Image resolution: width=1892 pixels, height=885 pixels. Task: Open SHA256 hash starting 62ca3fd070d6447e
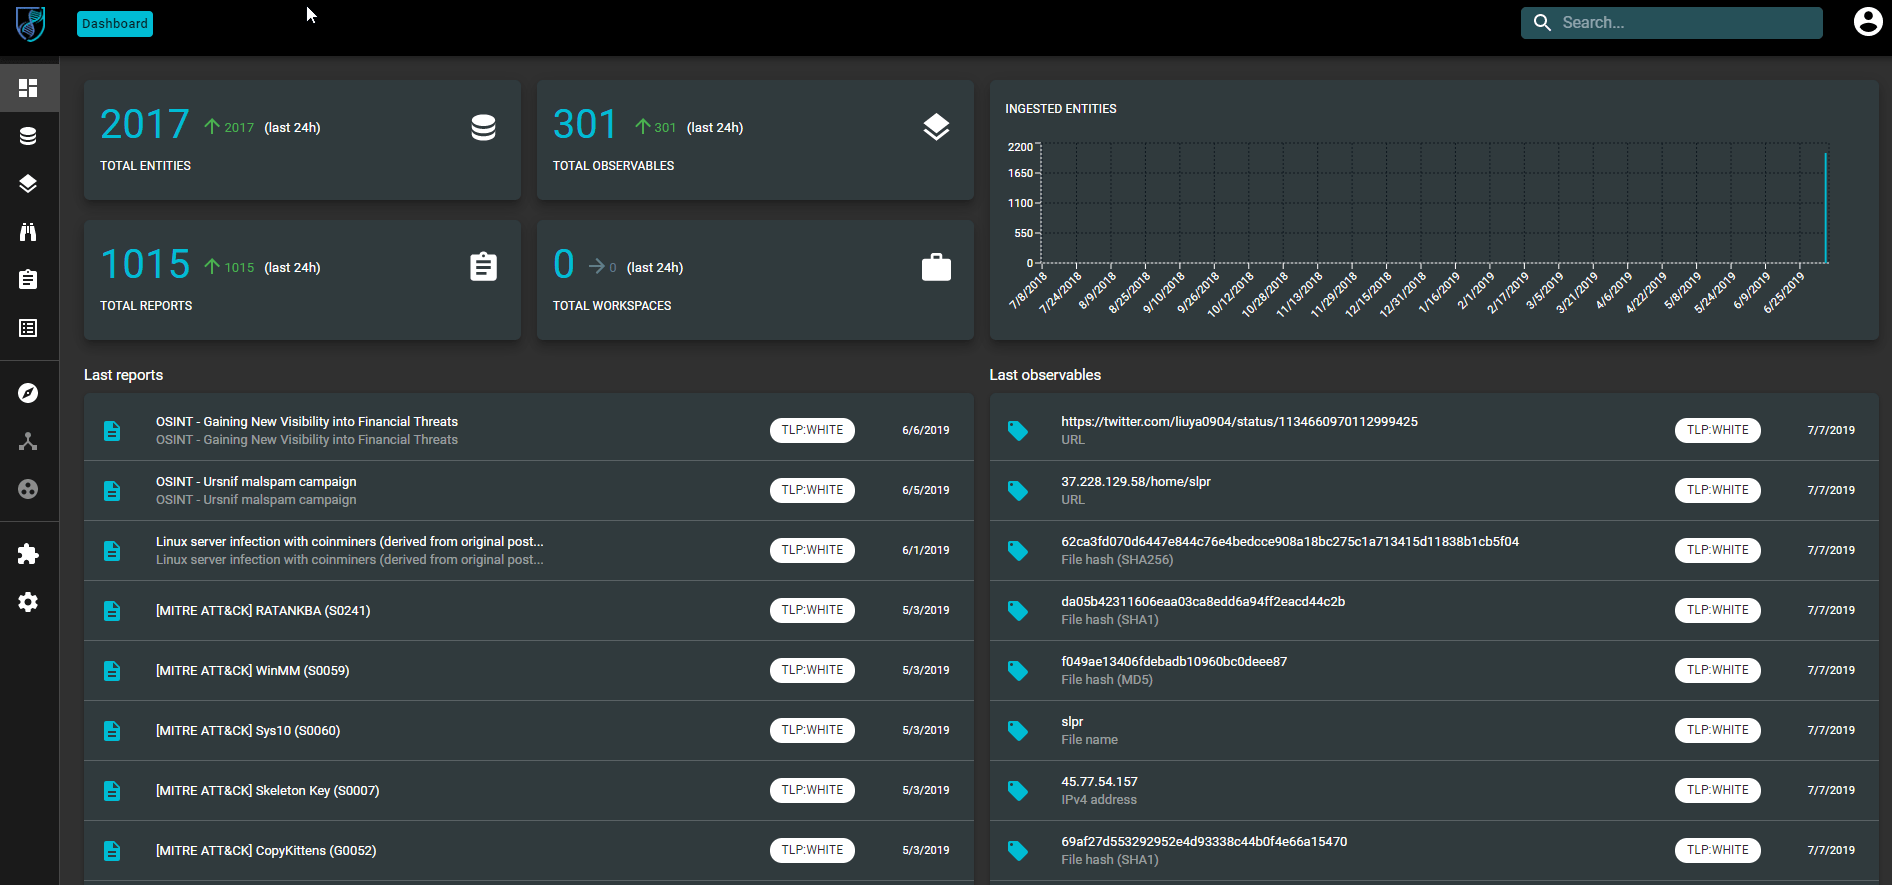point(1434,550)
